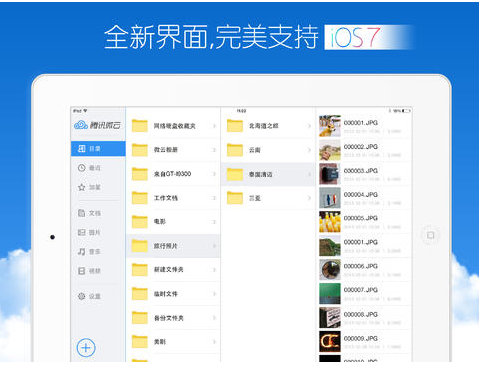
Task: Select the file name 000008.JPG
Action: pyautogui.click(x=361, y=314)
